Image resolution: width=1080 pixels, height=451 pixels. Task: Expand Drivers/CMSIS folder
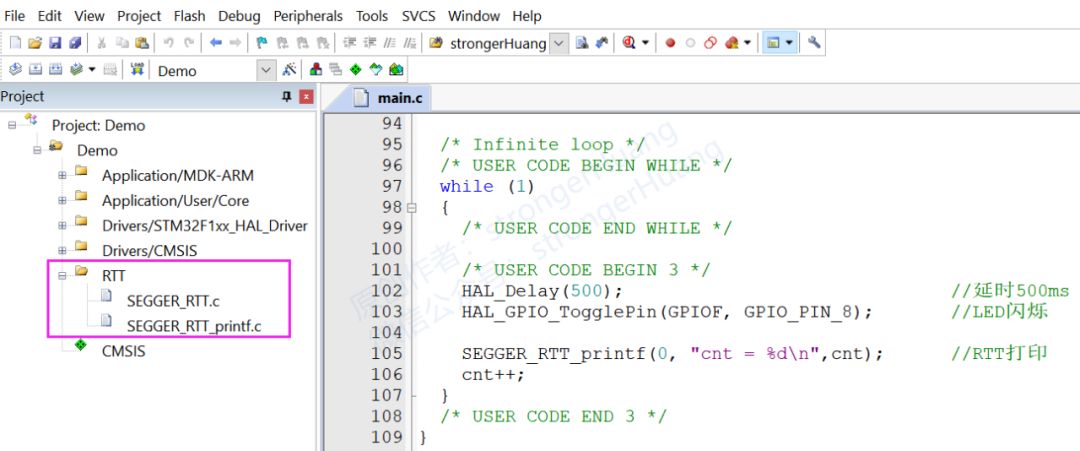[x=63, y=251]
